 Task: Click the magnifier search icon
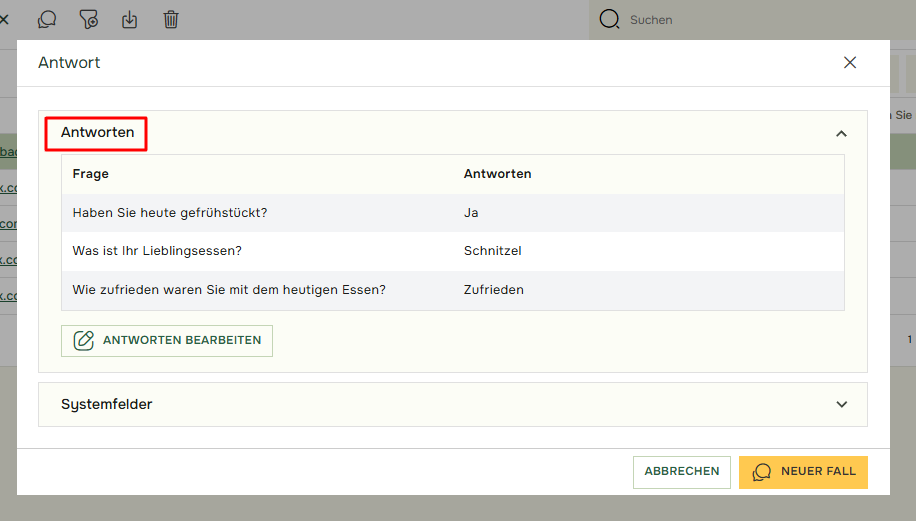pyautogui.click(x=609, y=19)
